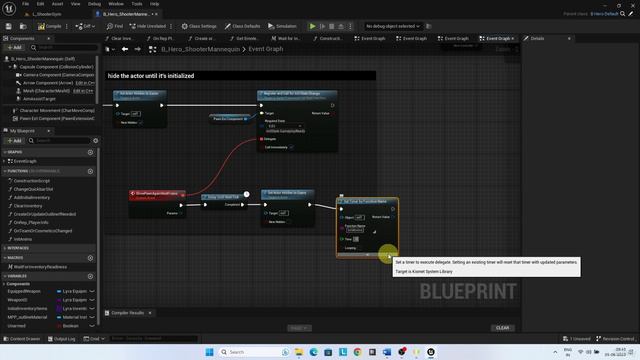The width and height of the screenshot is (640, 360).
Task: Click the Browse to asset icon beside Save
Action: 23,26
